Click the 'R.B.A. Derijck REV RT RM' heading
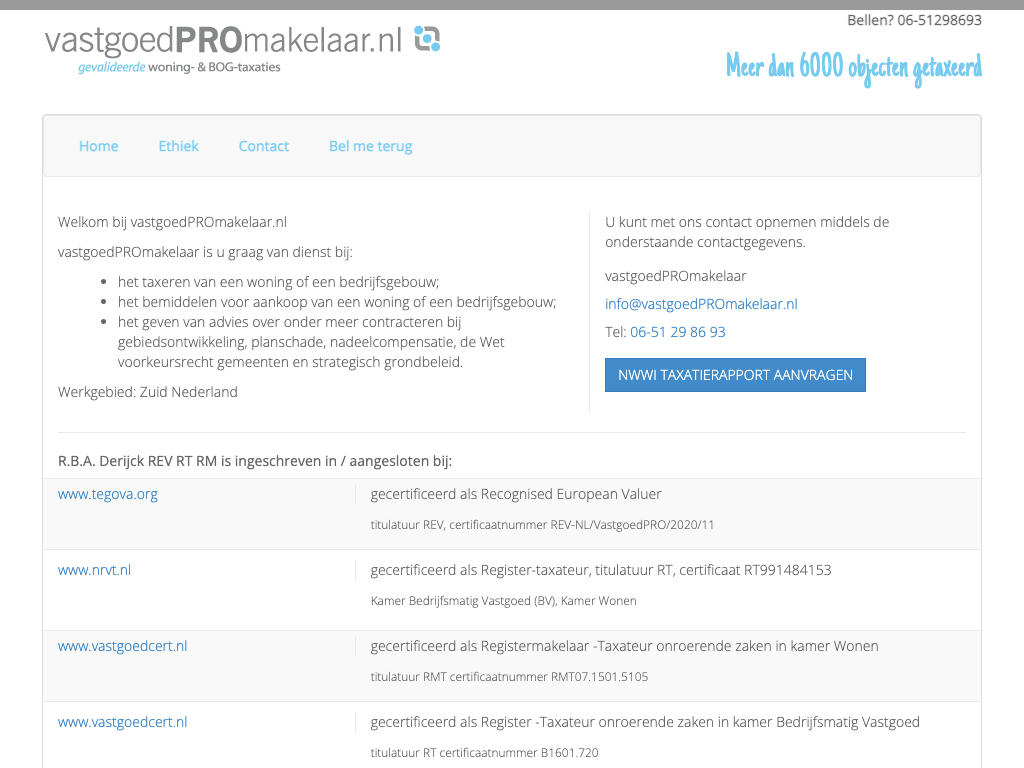1024x768 pixels. 255,461
